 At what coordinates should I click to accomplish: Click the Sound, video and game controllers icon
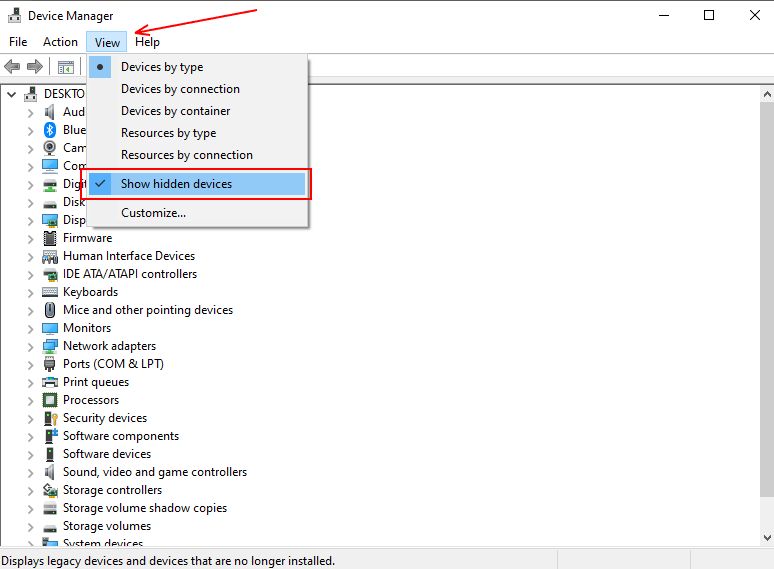49,472
